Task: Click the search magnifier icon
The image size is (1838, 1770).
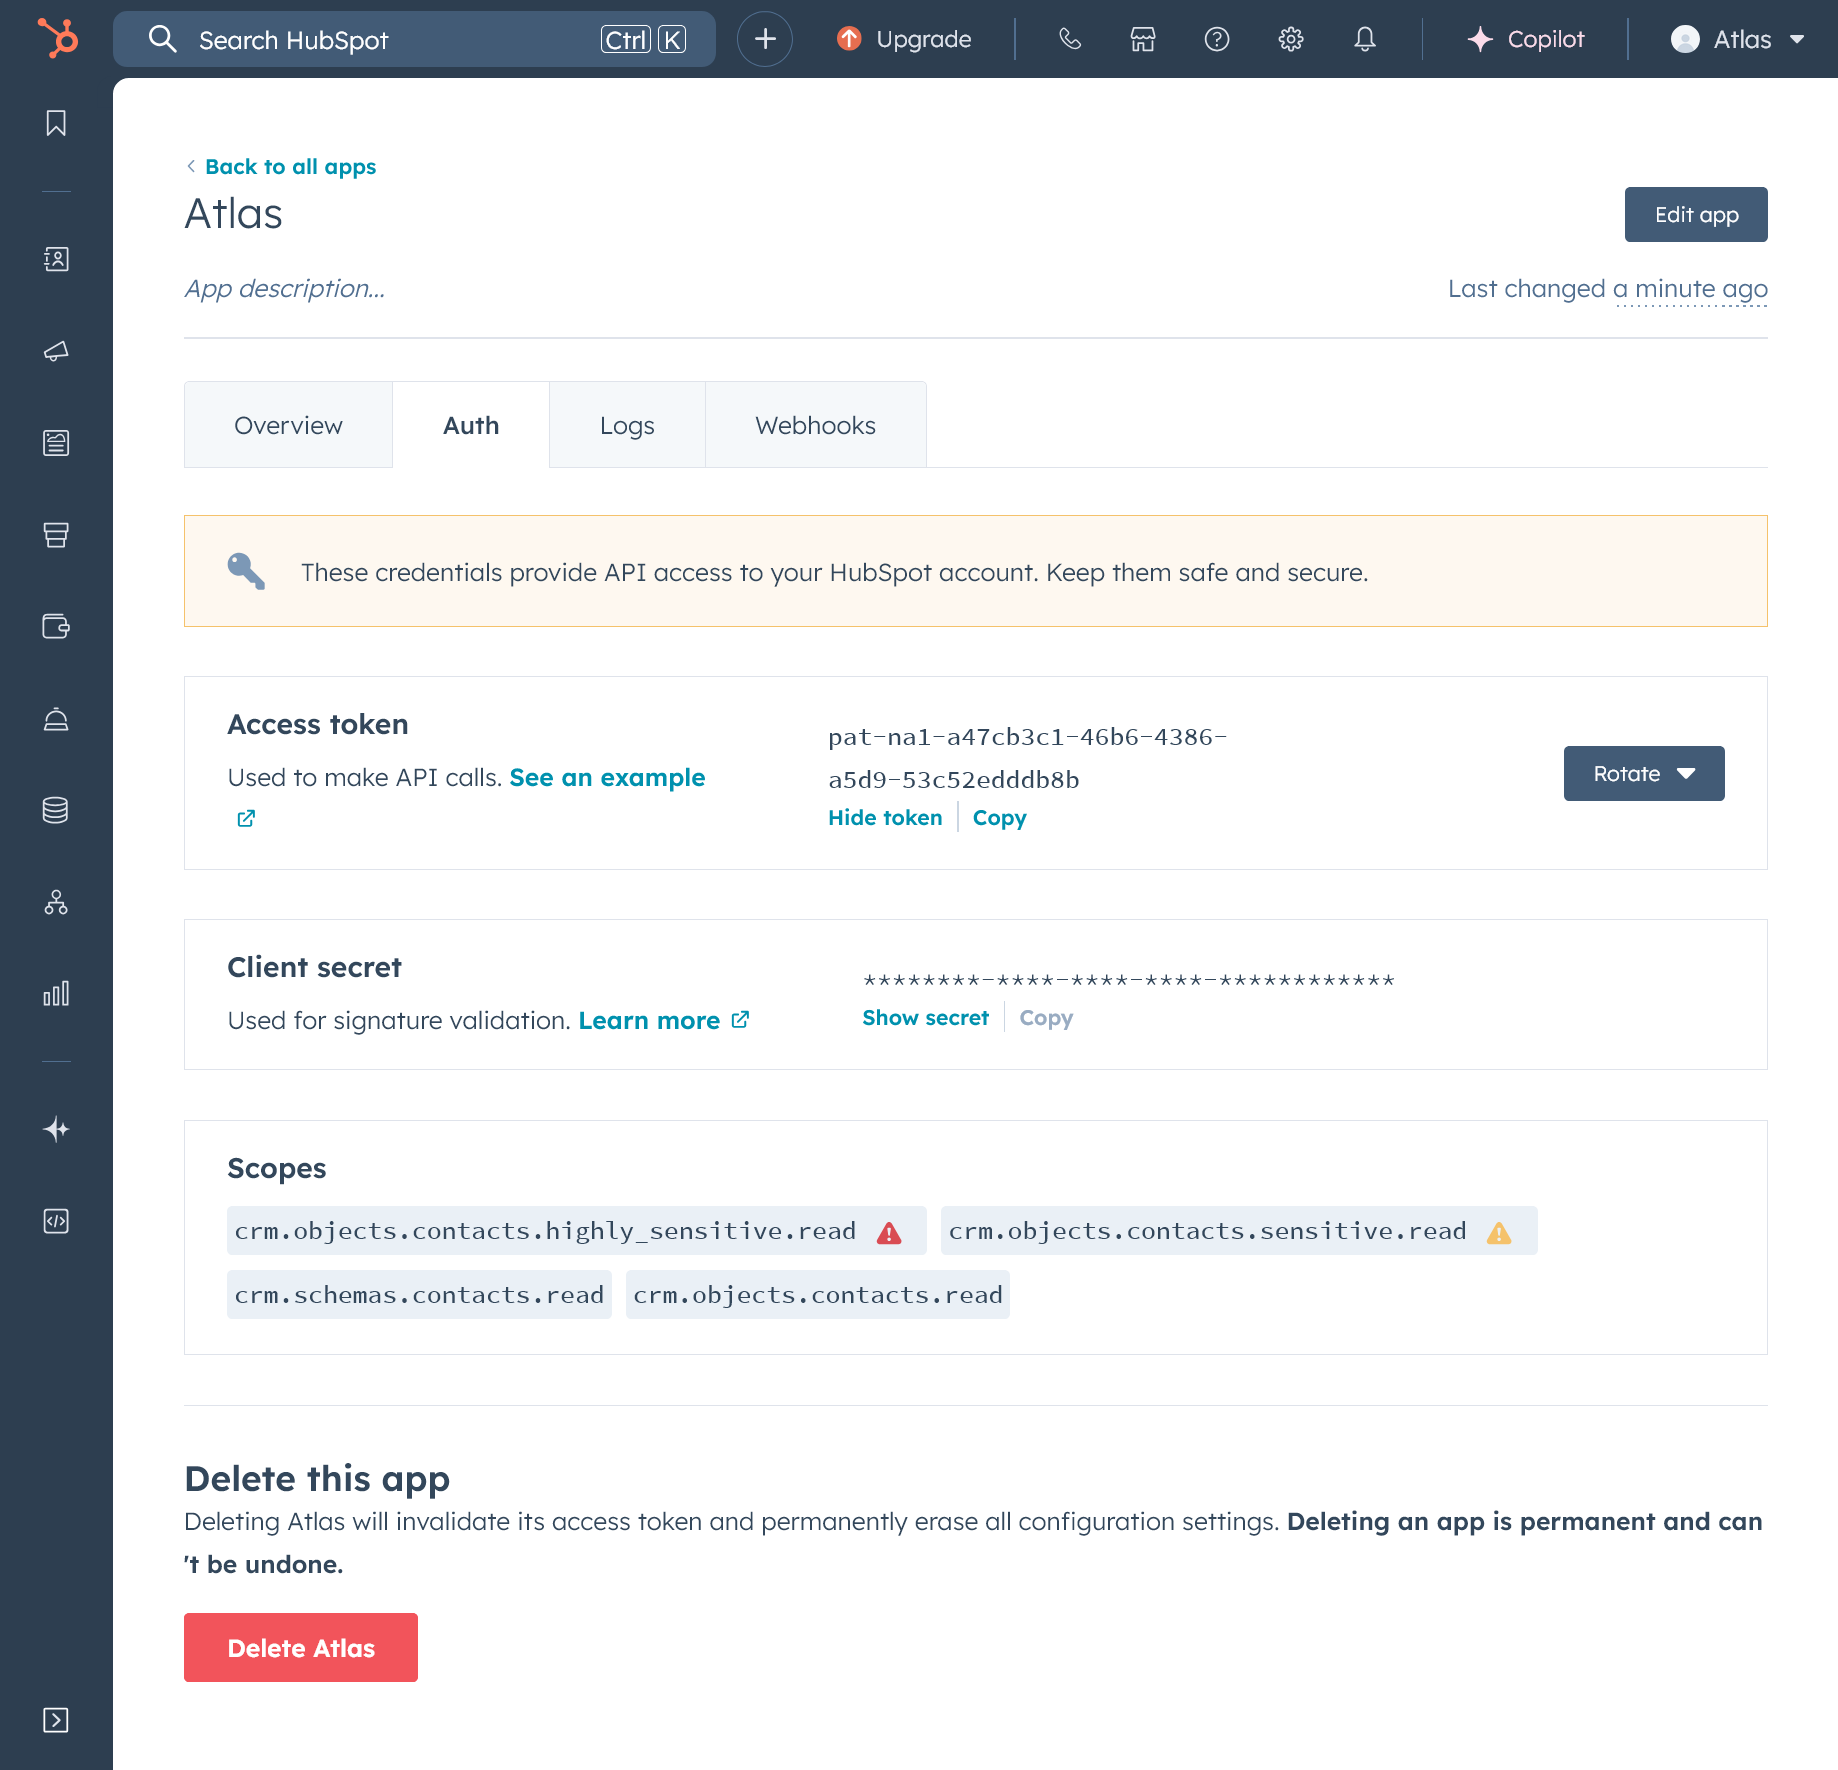Action: (162, 39)
